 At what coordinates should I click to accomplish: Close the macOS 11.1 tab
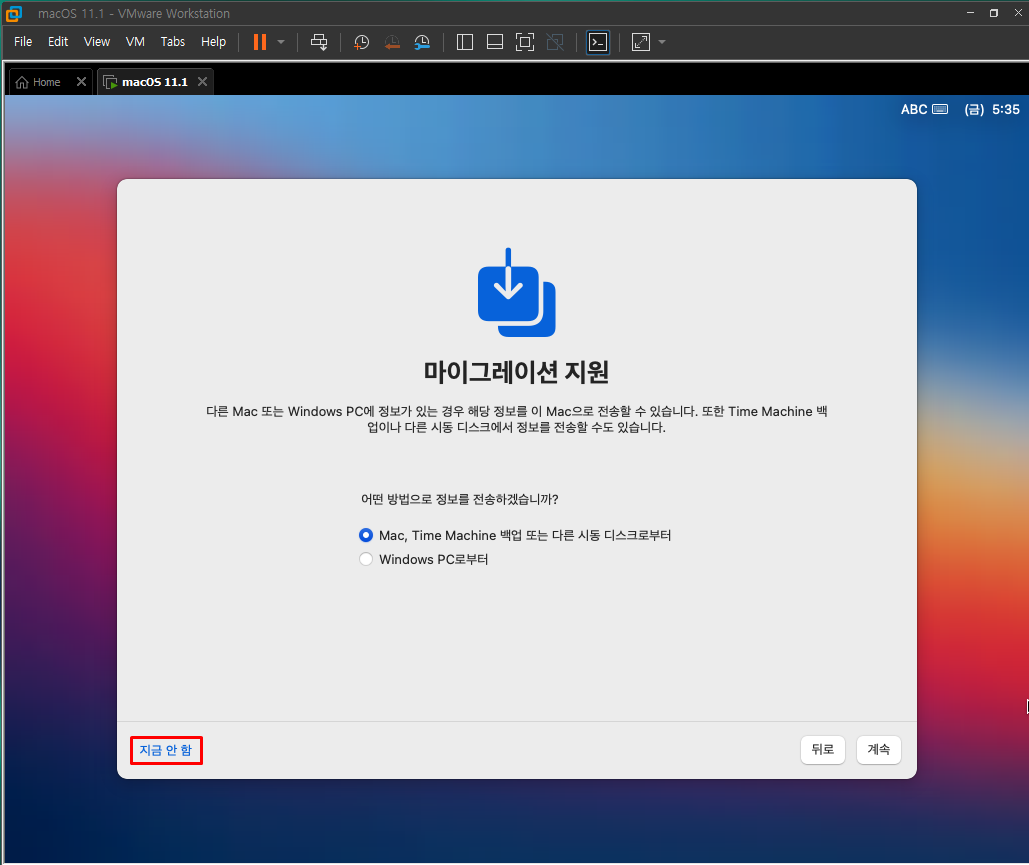click(203, 81)
